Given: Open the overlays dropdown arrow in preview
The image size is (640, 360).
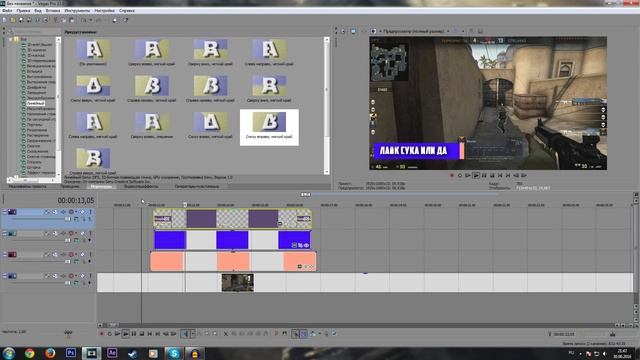Looking at the screenshot, I should point(463,31).
